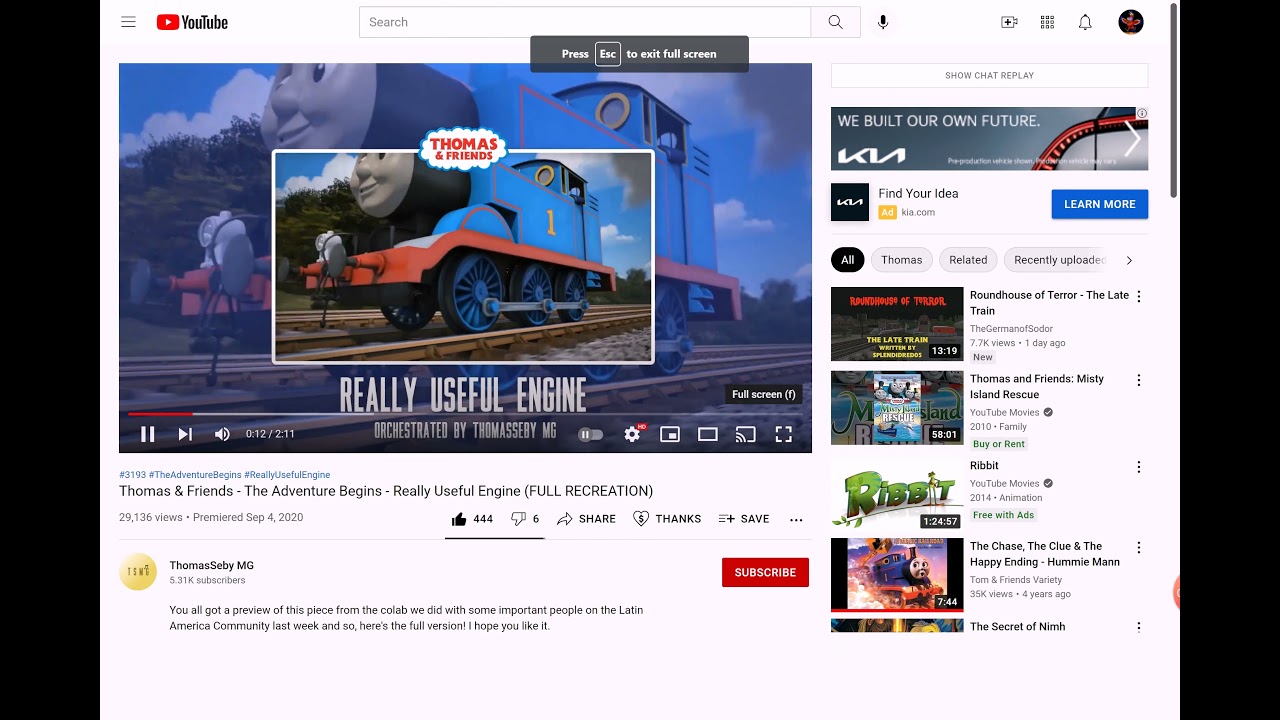Like the video (444 likes)
The width and height of the screenshot is (1280, 720).
pos(472,519)
